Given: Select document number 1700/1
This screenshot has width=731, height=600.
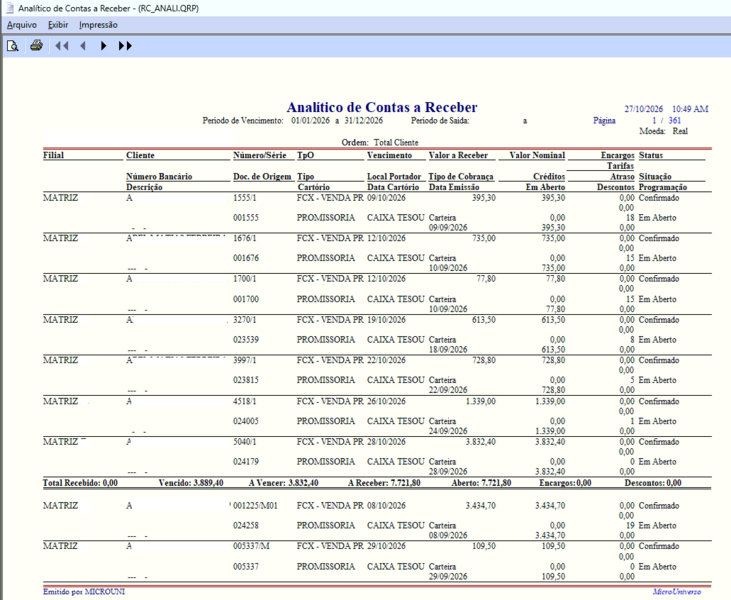Looking at the screenshot, I should (245, 279).
